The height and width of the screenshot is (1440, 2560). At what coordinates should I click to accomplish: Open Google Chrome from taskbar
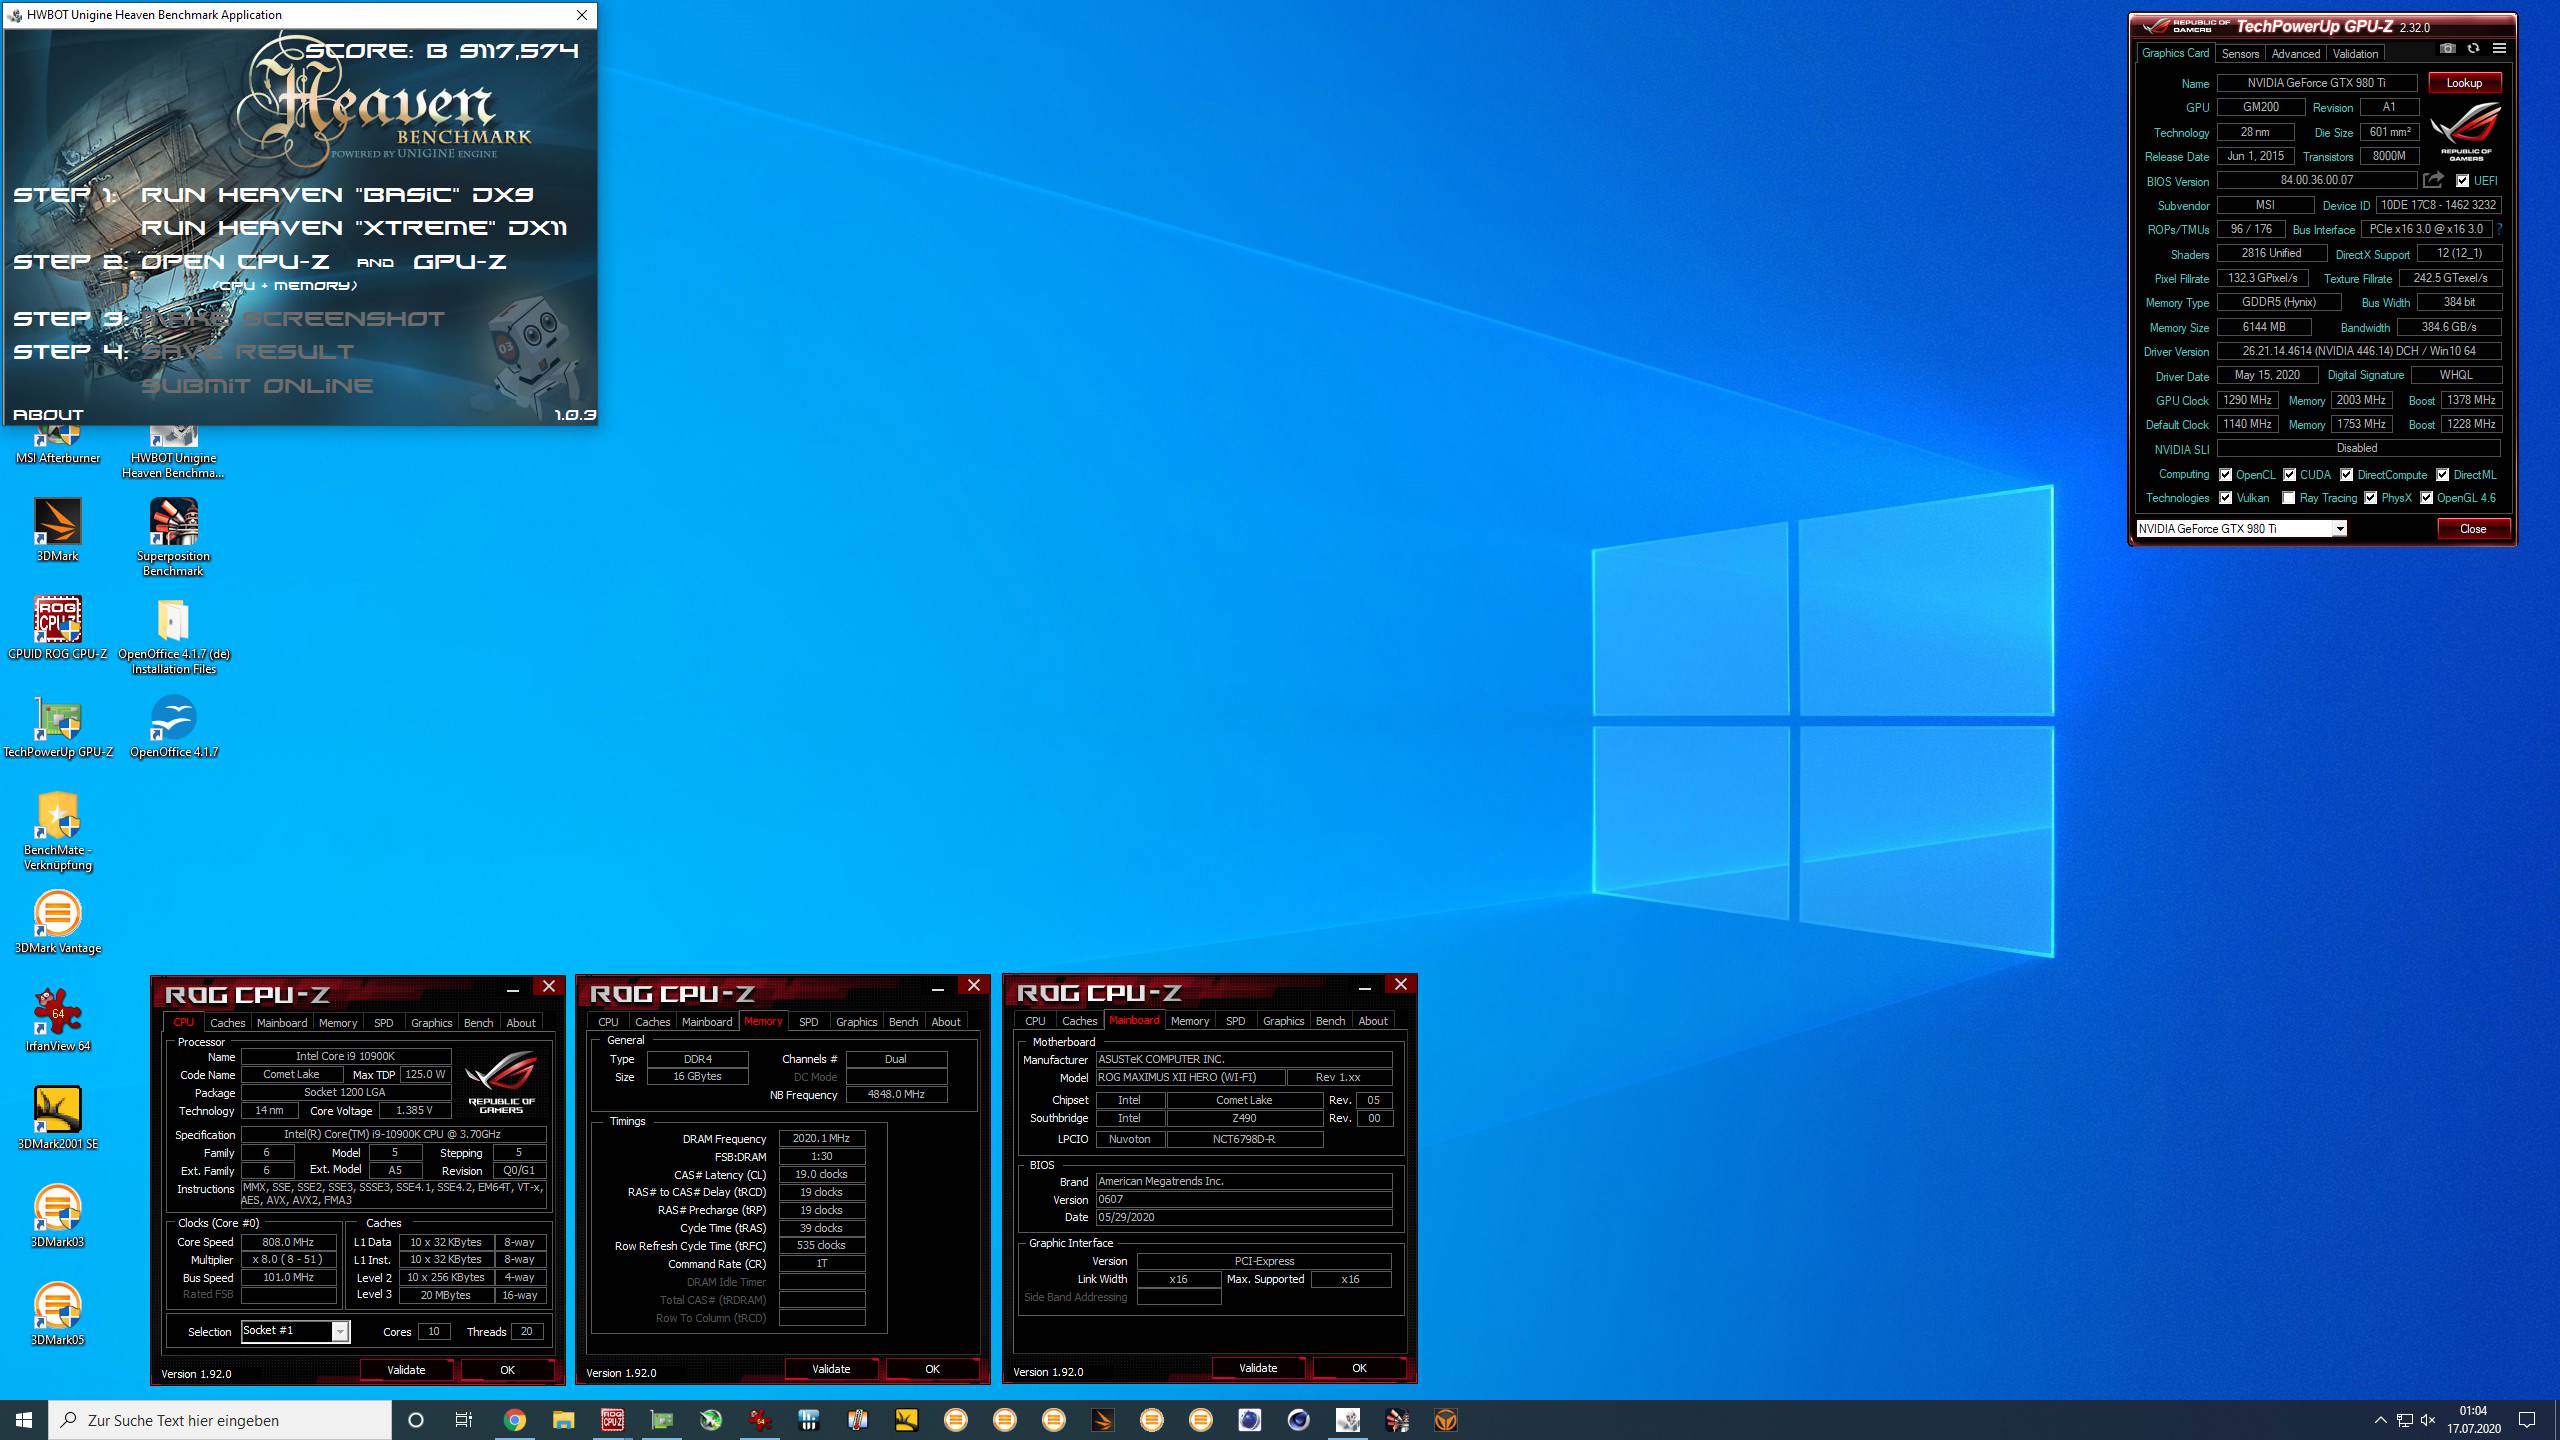[x=514, y=1420]
